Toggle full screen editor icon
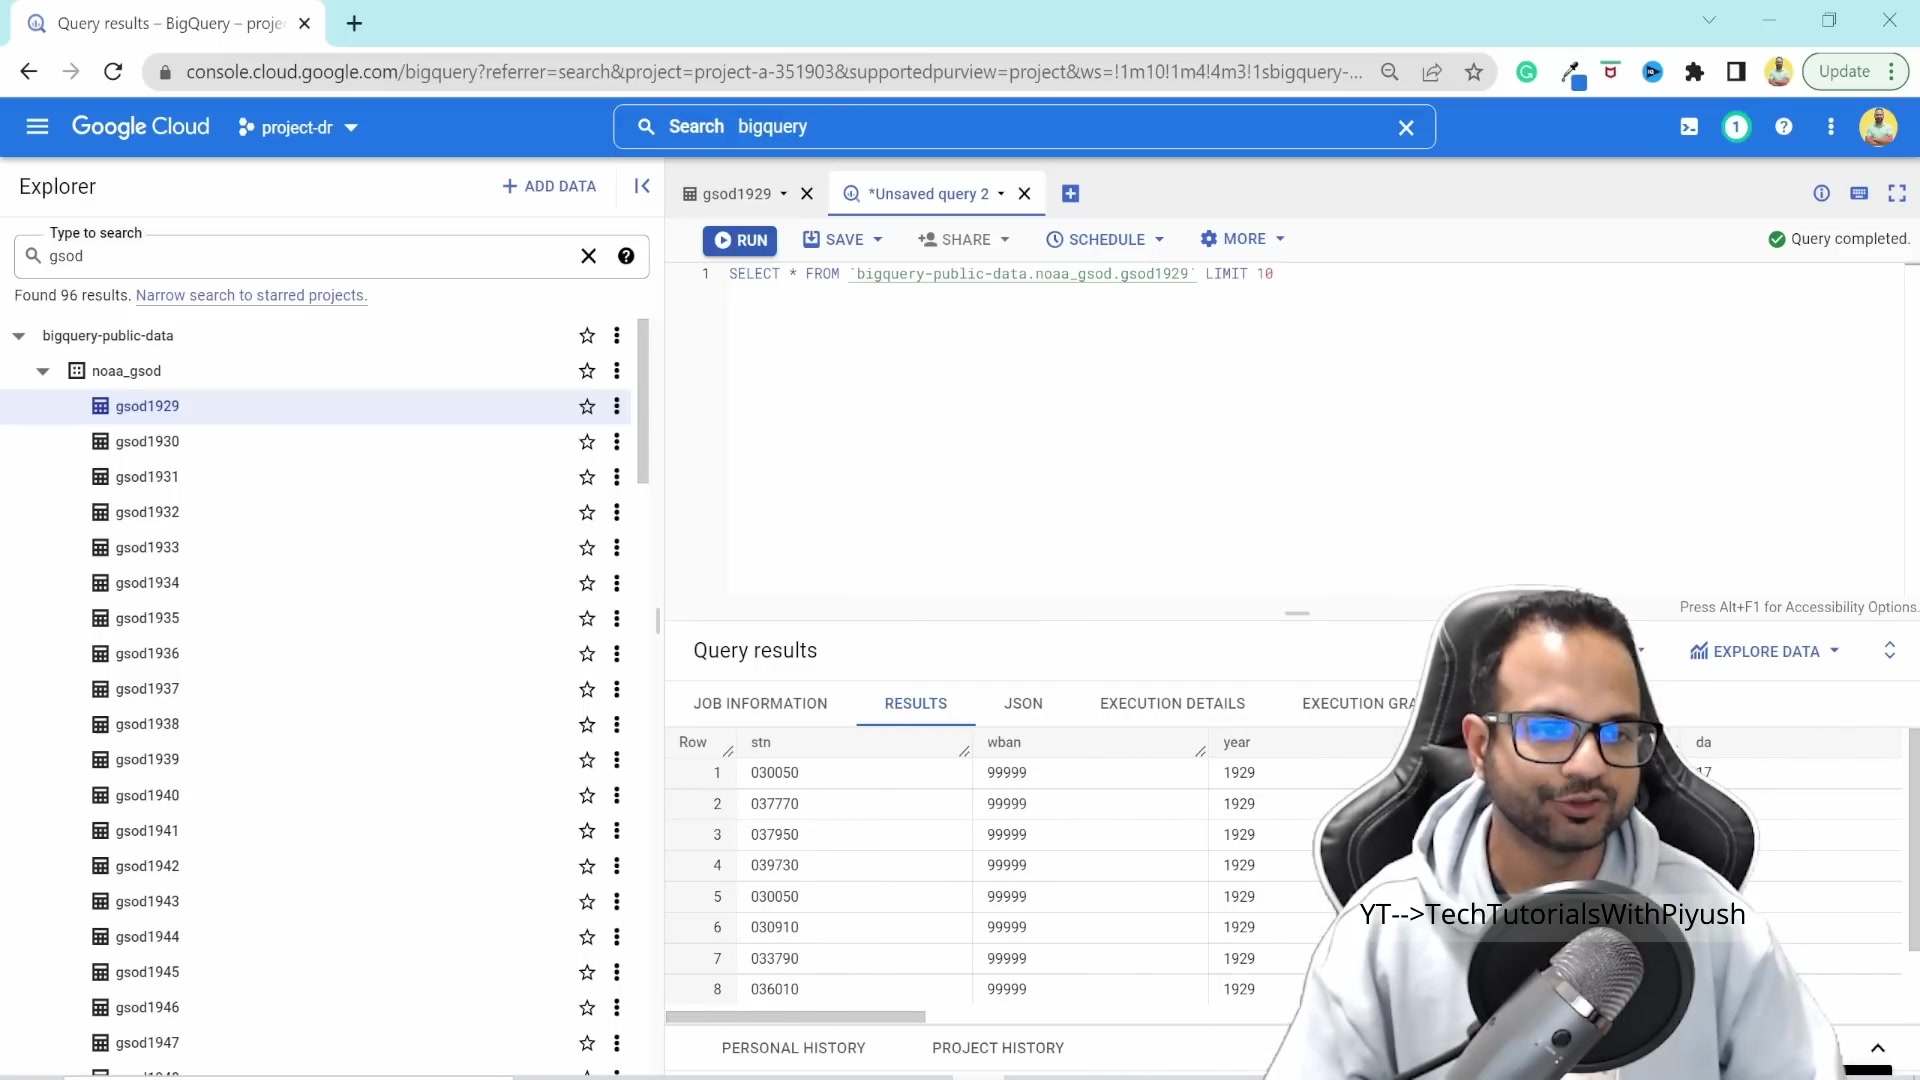This screenshot has height=1080, width=1920. pyautogui.click(x=1897, y=194)
